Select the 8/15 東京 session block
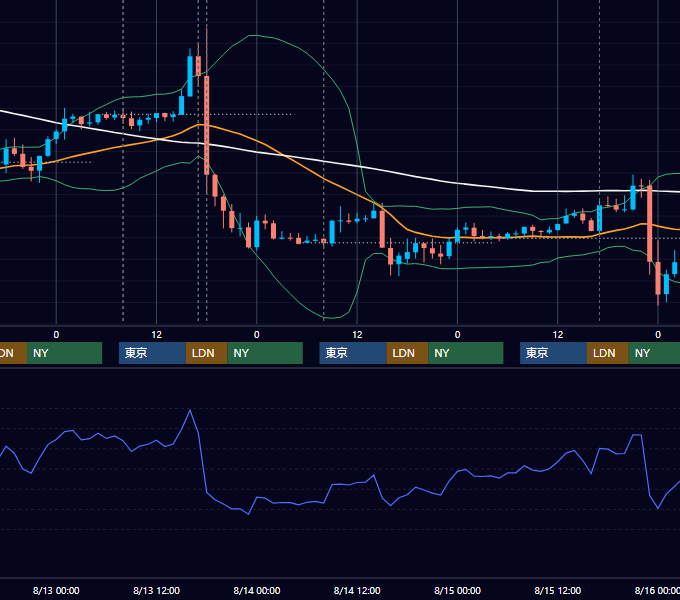 point(553,353)
